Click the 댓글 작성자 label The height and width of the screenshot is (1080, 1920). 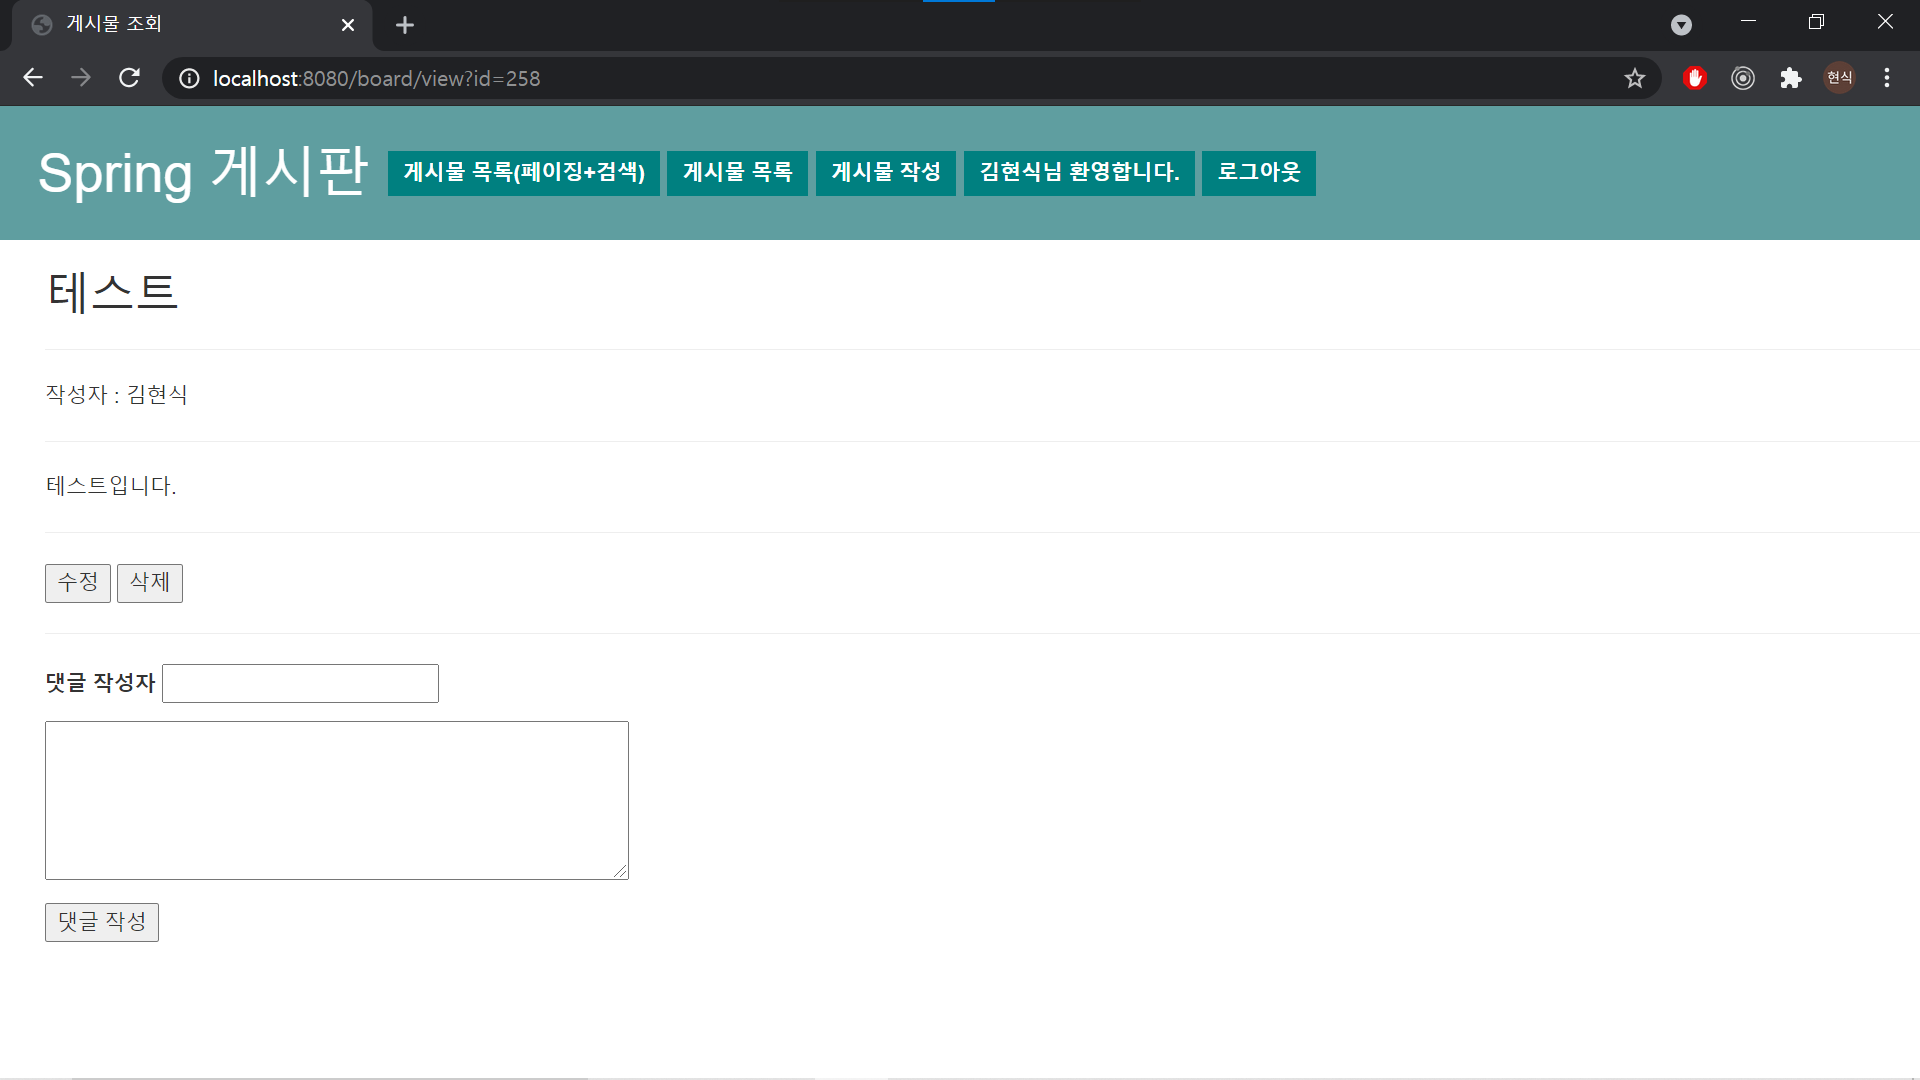(100, 683)
